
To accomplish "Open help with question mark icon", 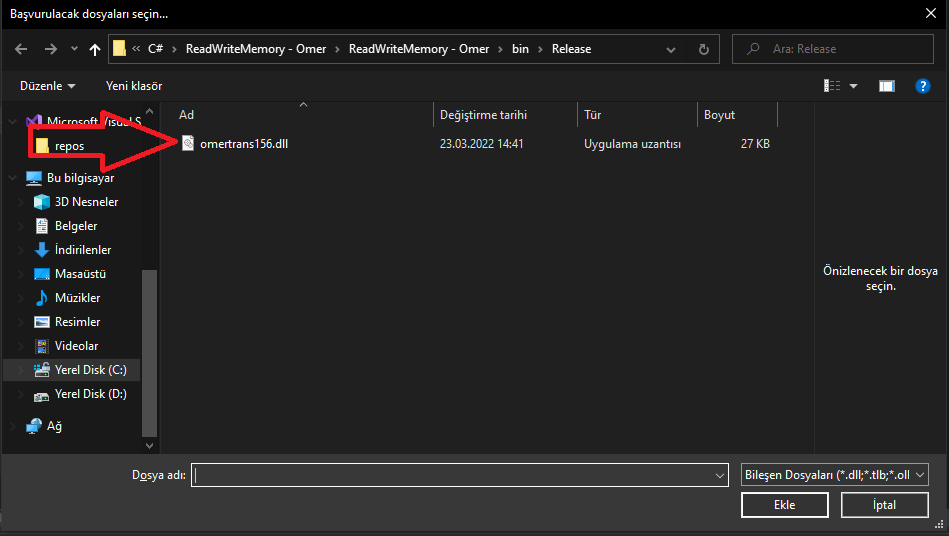I will tap(922, 86).
